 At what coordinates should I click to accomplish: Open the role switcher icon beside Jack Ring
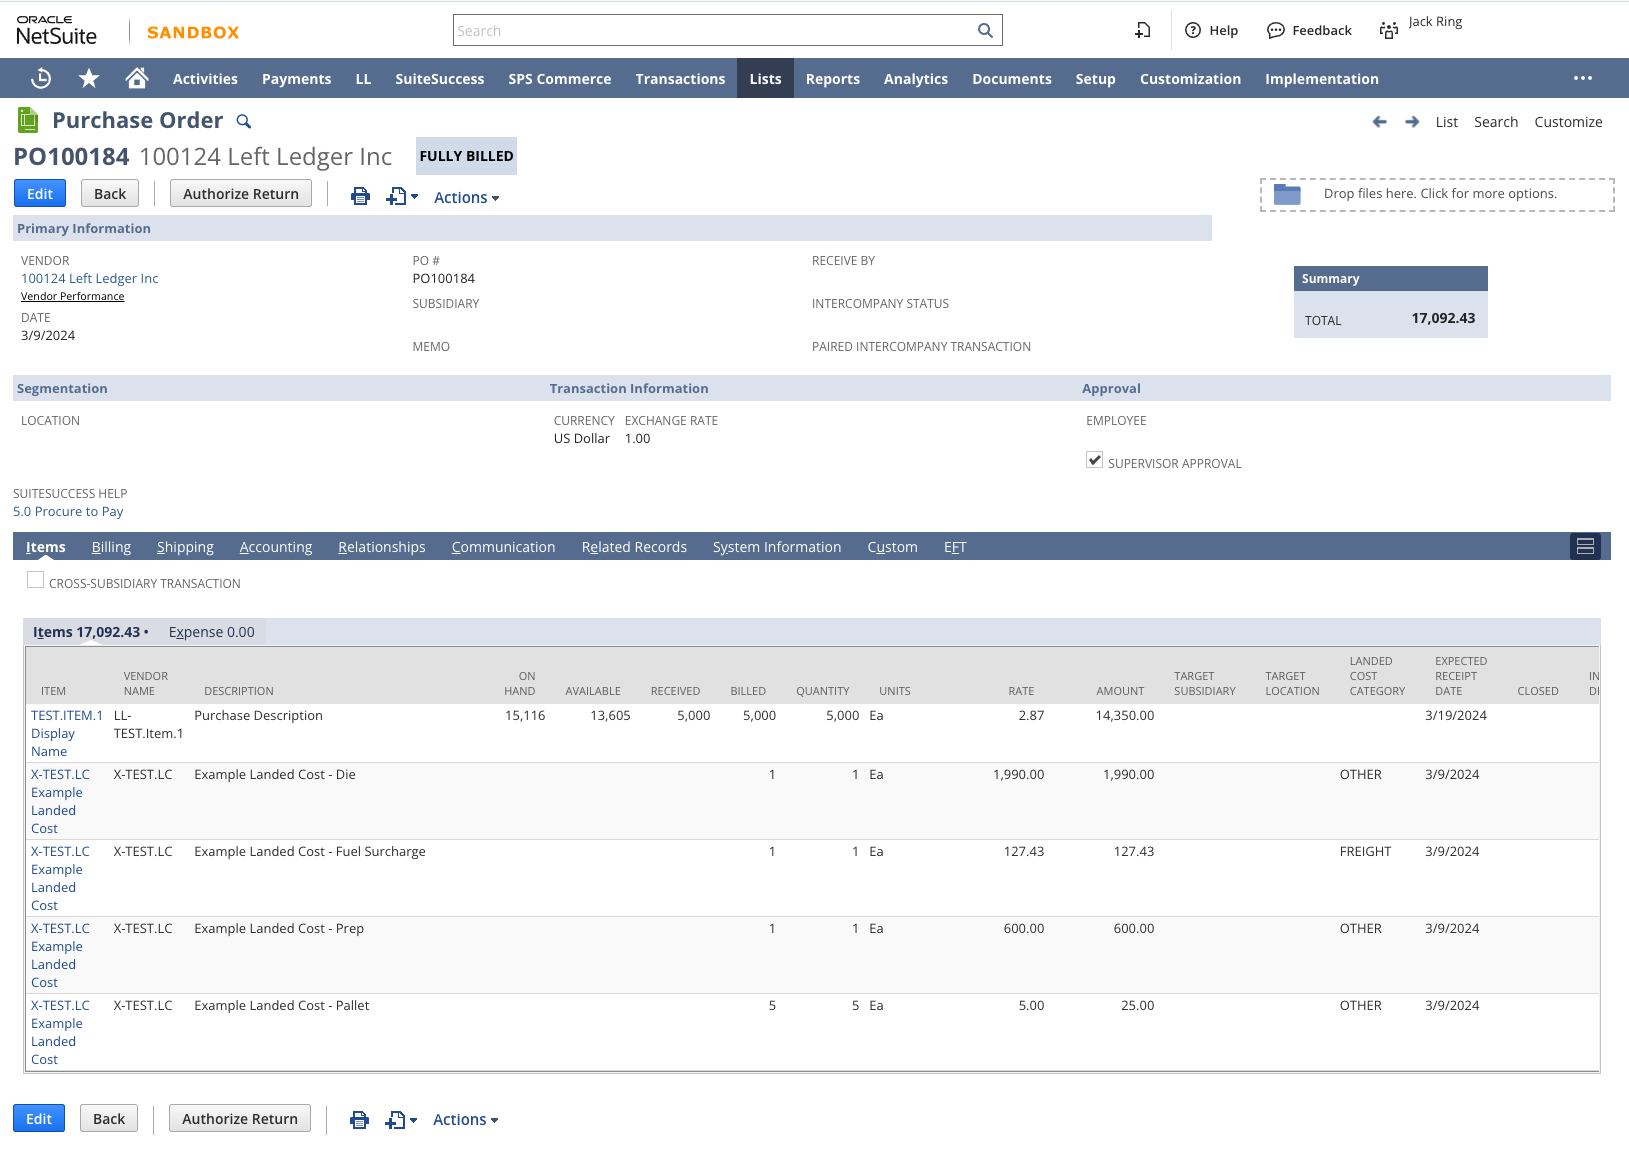pos(1389,31)
